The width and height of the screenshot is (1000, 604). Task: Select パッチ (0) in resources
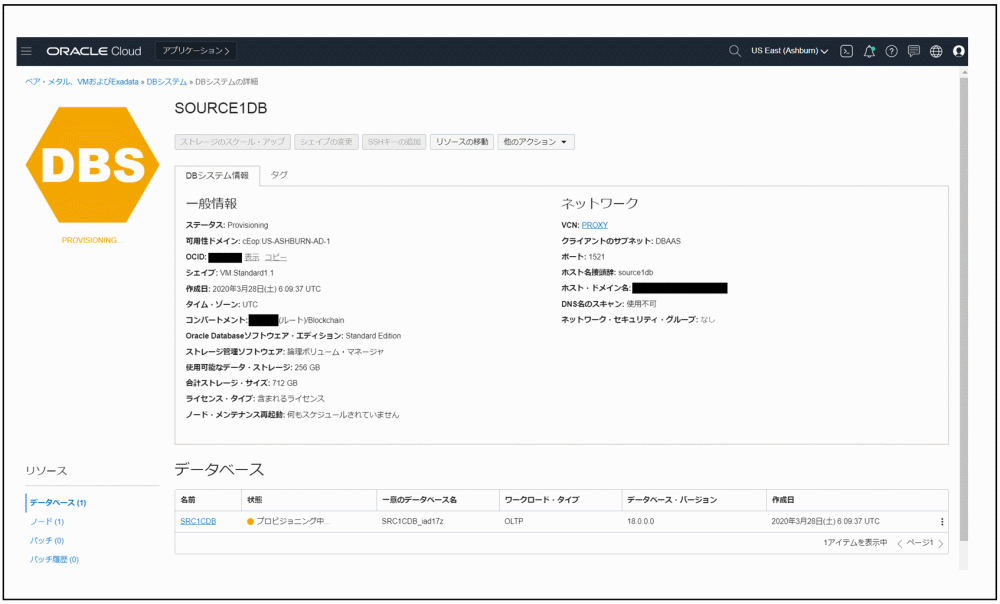47,541
